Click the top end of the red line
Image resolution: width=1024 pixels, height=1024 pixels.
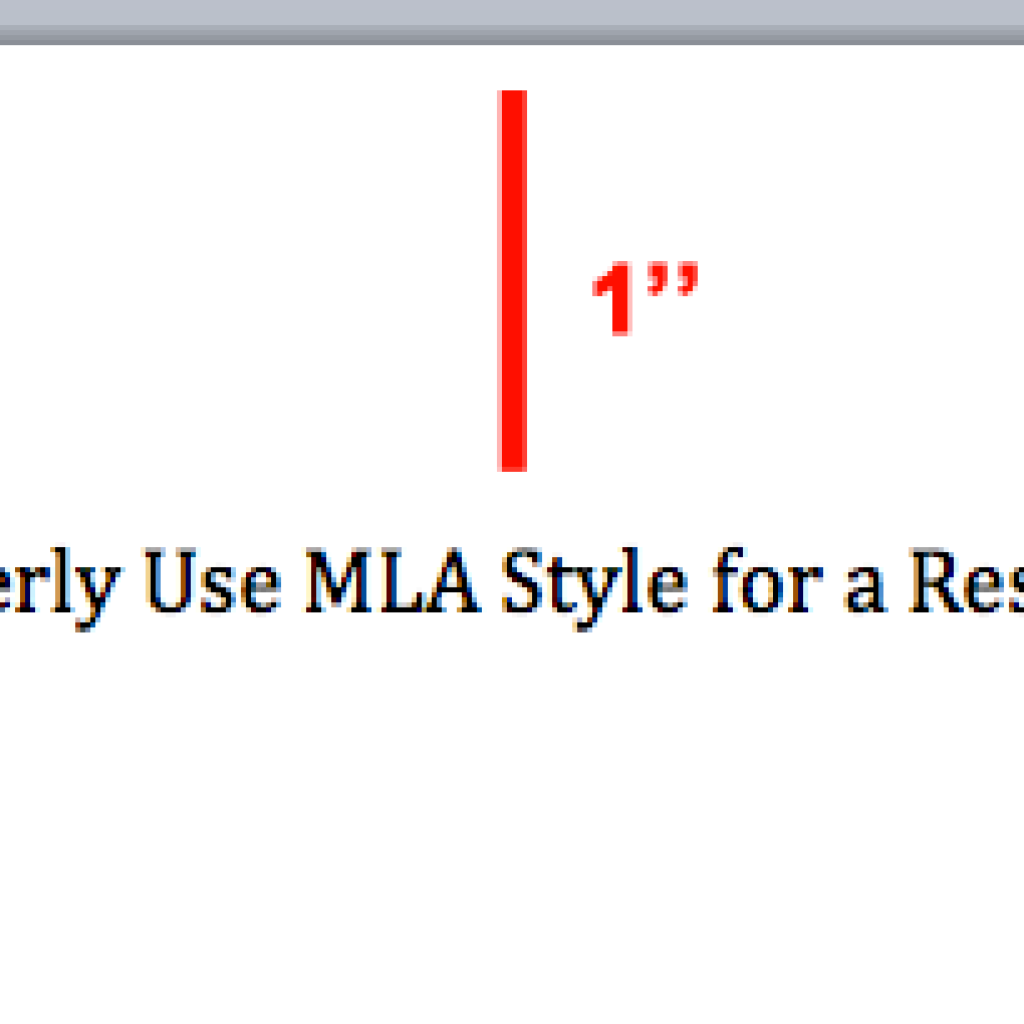513,97
